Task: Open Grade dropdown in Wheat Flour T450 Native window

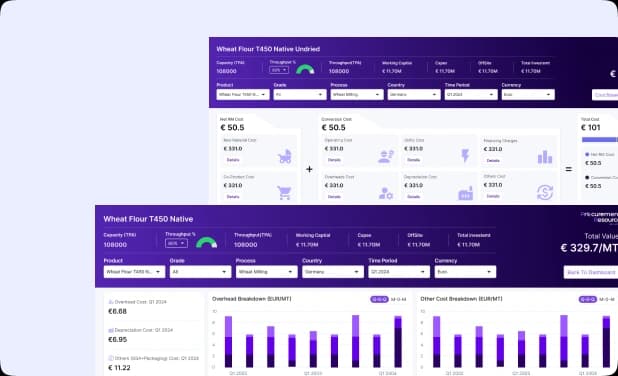Action: 200,272
